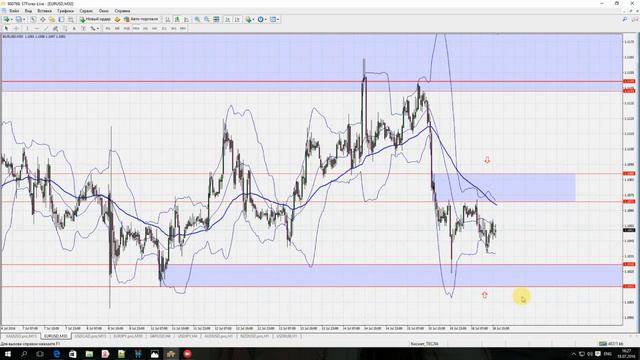
Task: Show the Market Watch panel
Action: click(x=33, y=19)
